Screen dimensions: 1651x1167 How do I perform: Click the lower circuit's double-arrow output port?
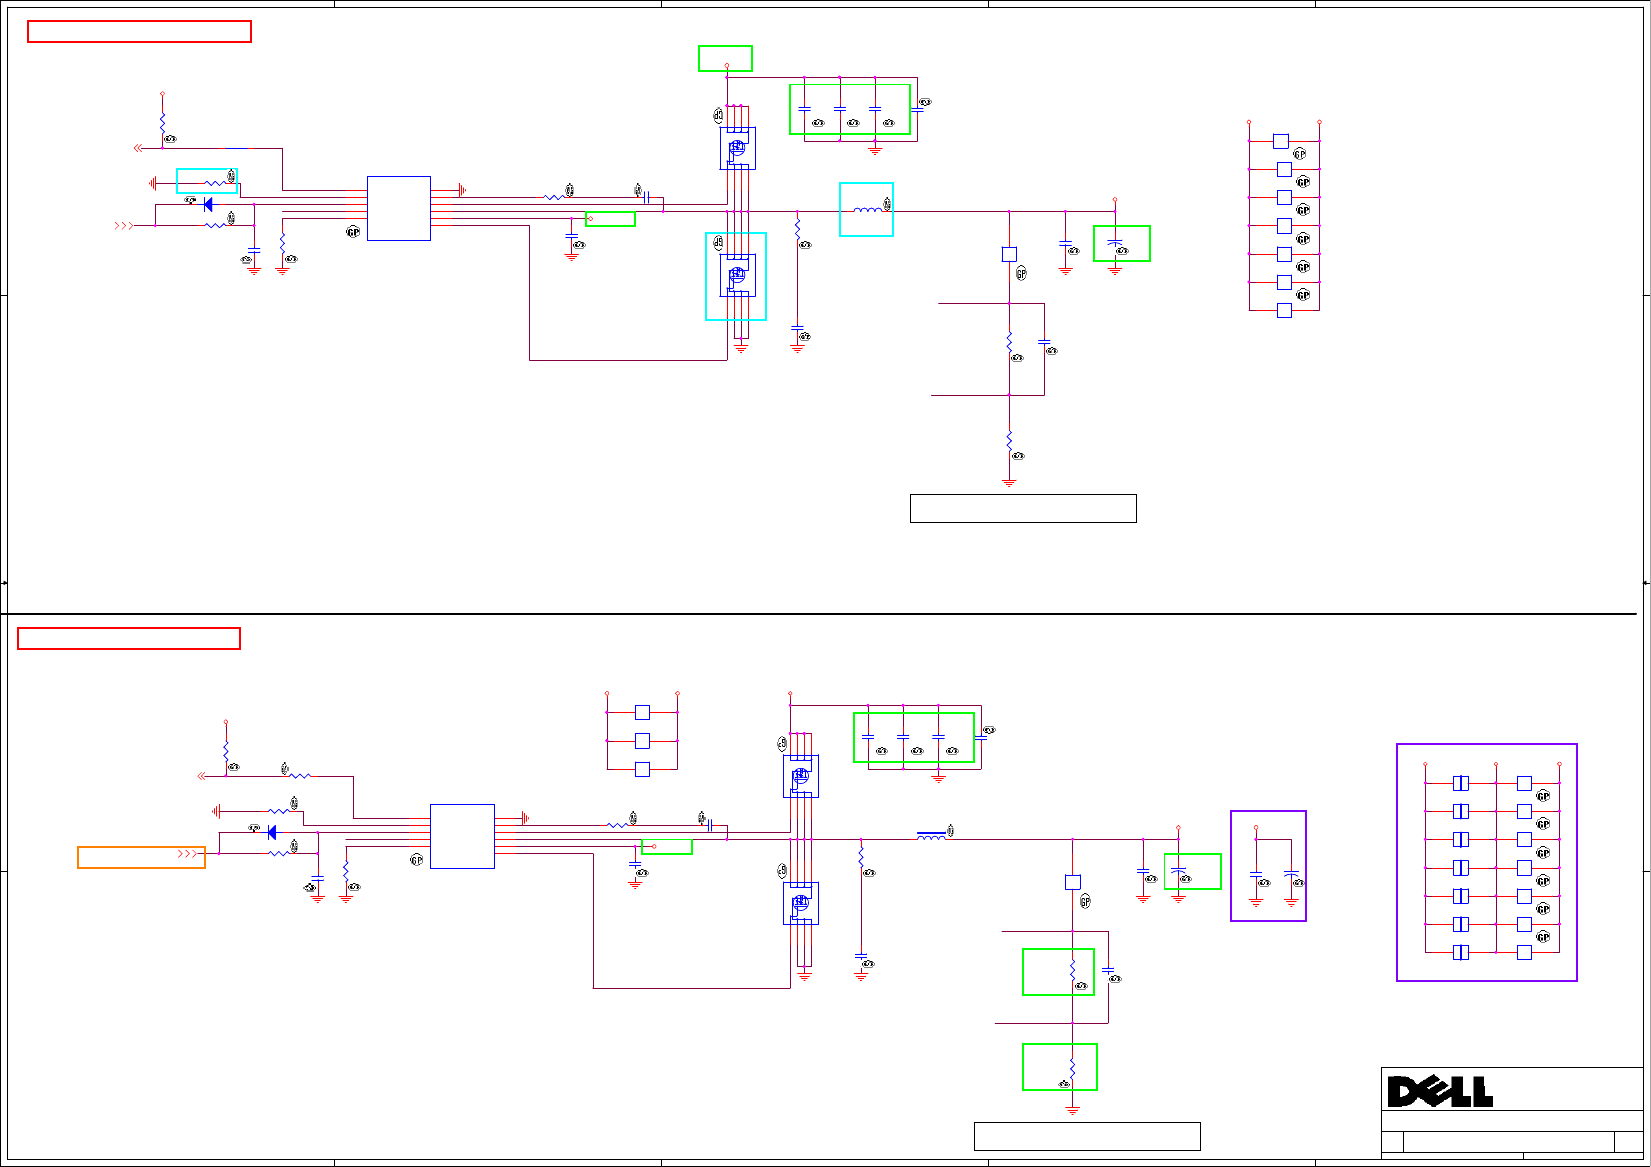[x=202, y=776]
